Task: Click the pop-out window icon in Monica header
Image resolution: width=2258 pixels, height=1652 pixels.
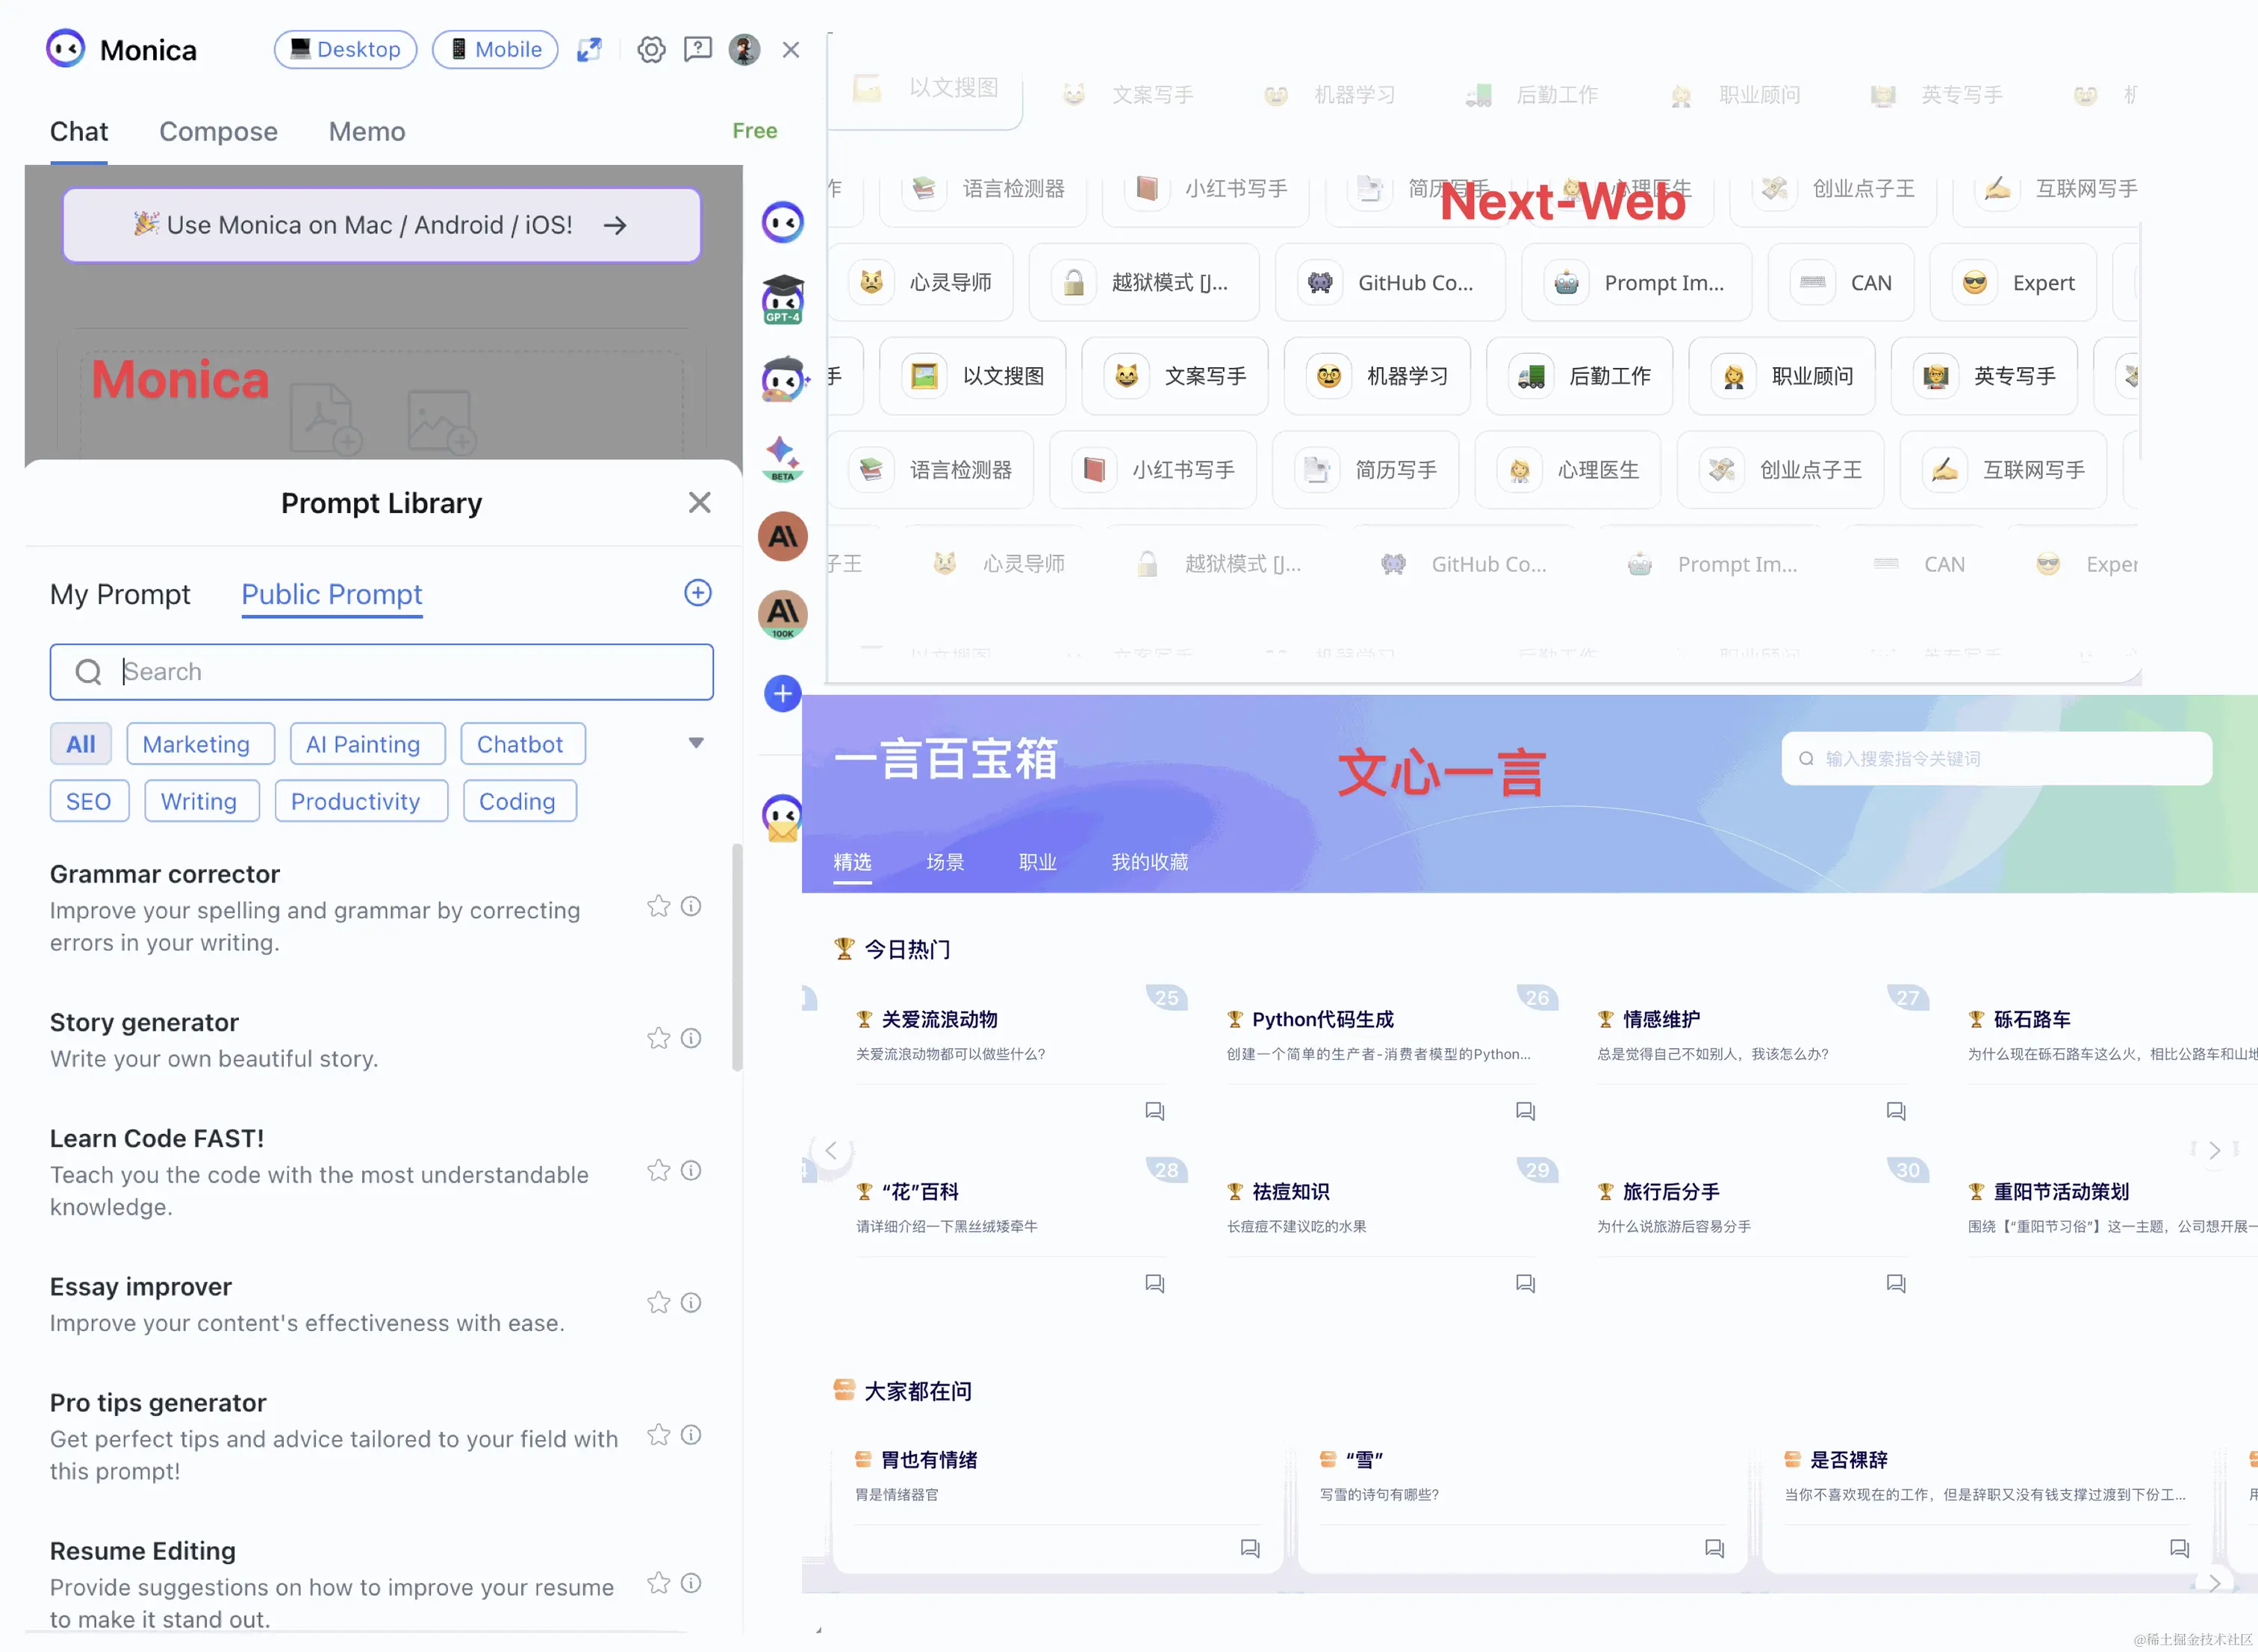Action: (589, 49)
